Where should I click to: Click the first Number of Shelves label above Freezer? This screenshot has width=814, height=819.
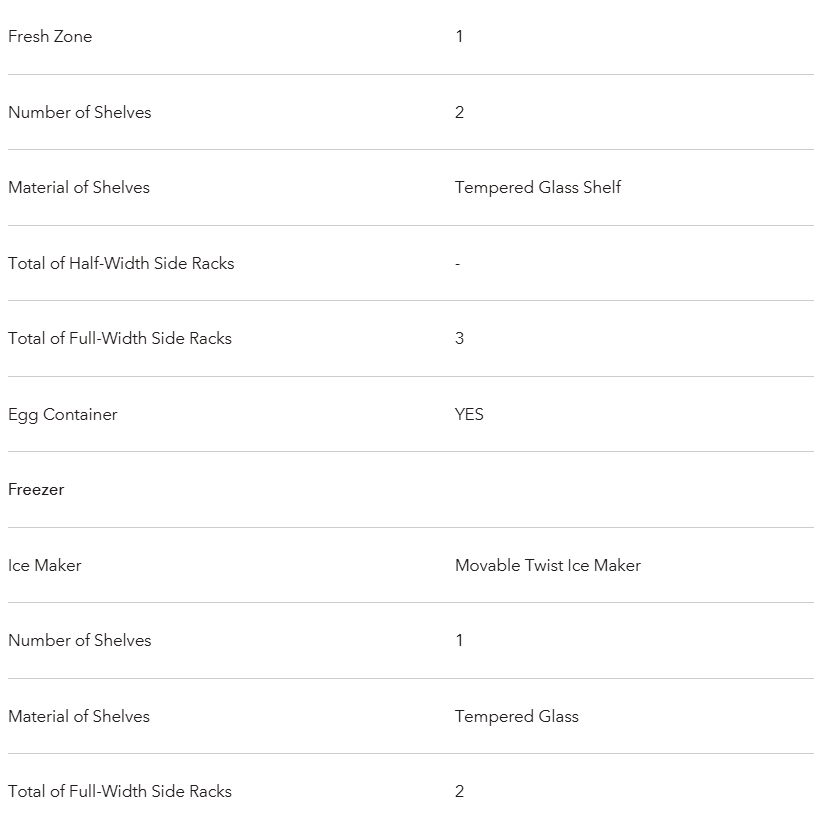tap(80, 112)
